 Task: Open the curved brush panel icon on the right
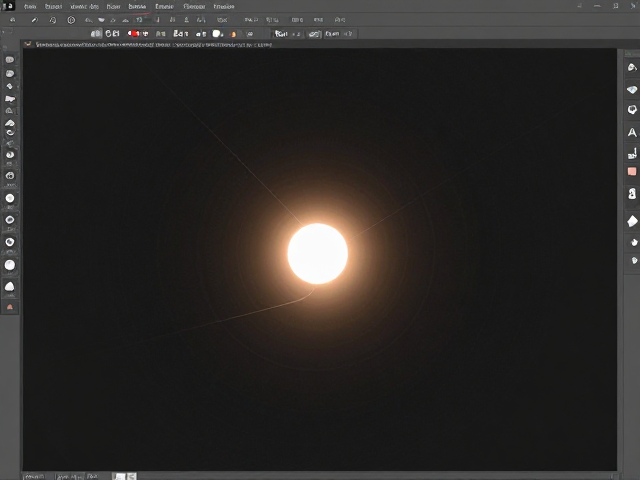point(632,67)
